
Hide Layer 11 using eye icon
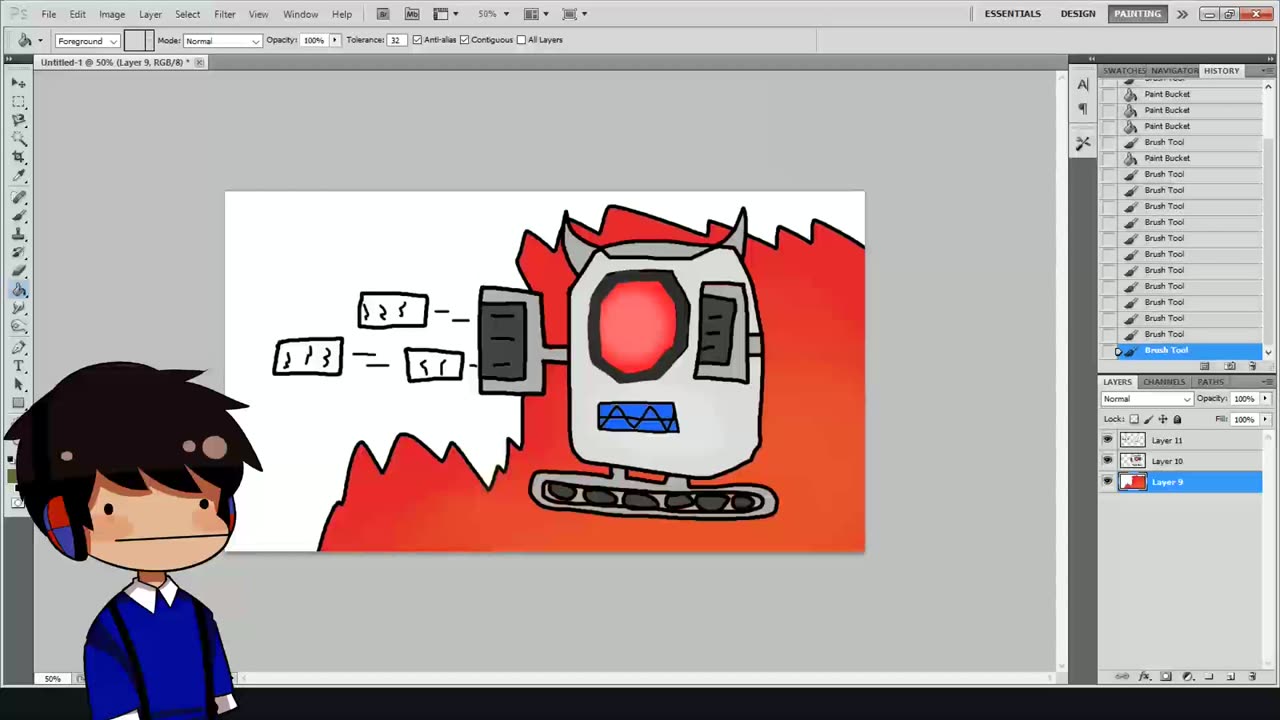click(x=1107, y=440)
